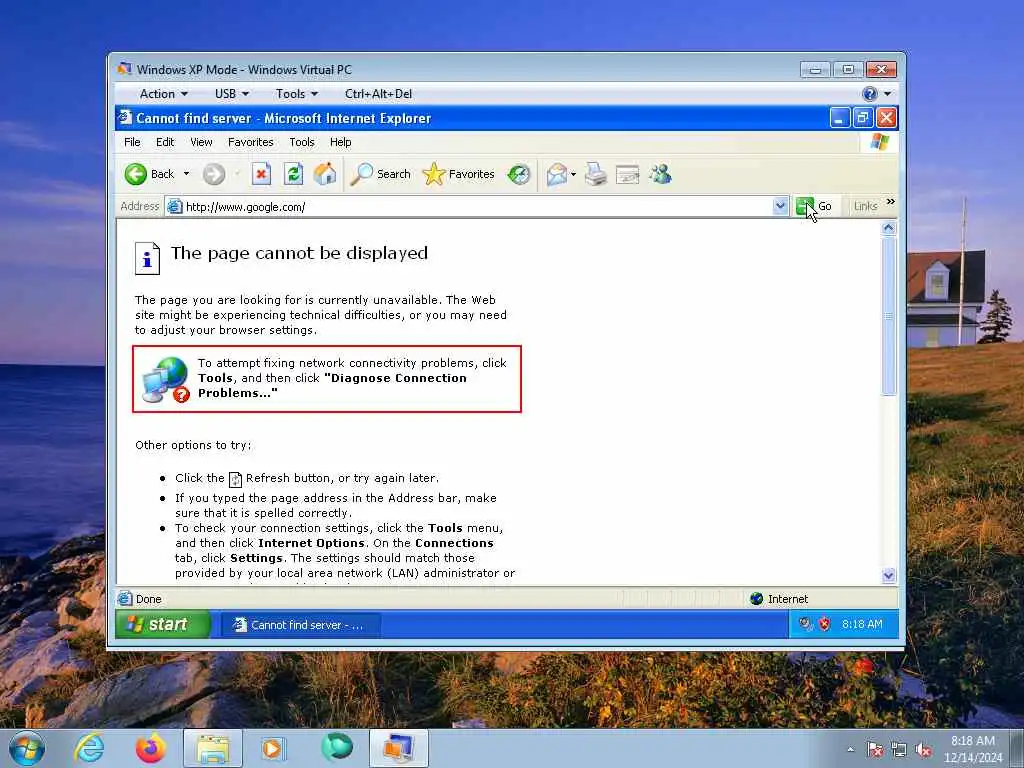Go to the Home page icon

coord(325,174)
